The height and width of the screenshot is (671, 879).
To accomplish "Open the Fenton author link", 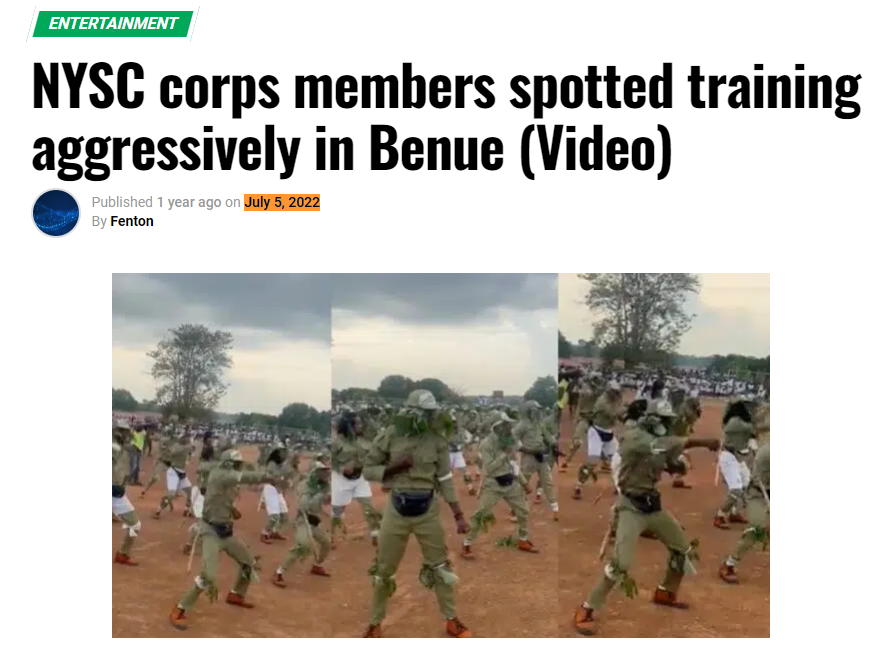I will (x=132, y=221).
